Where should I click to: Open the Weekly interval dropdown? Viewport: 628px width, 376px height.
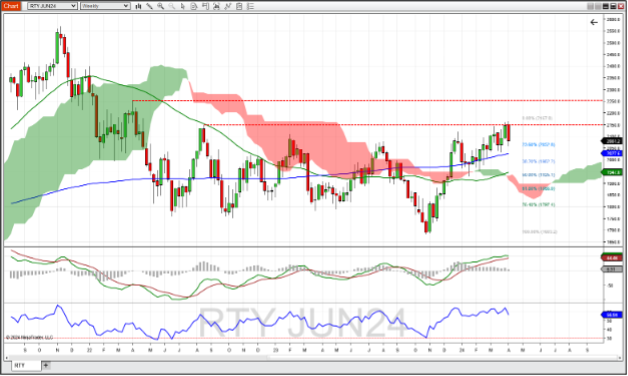[x=105, y=6]
